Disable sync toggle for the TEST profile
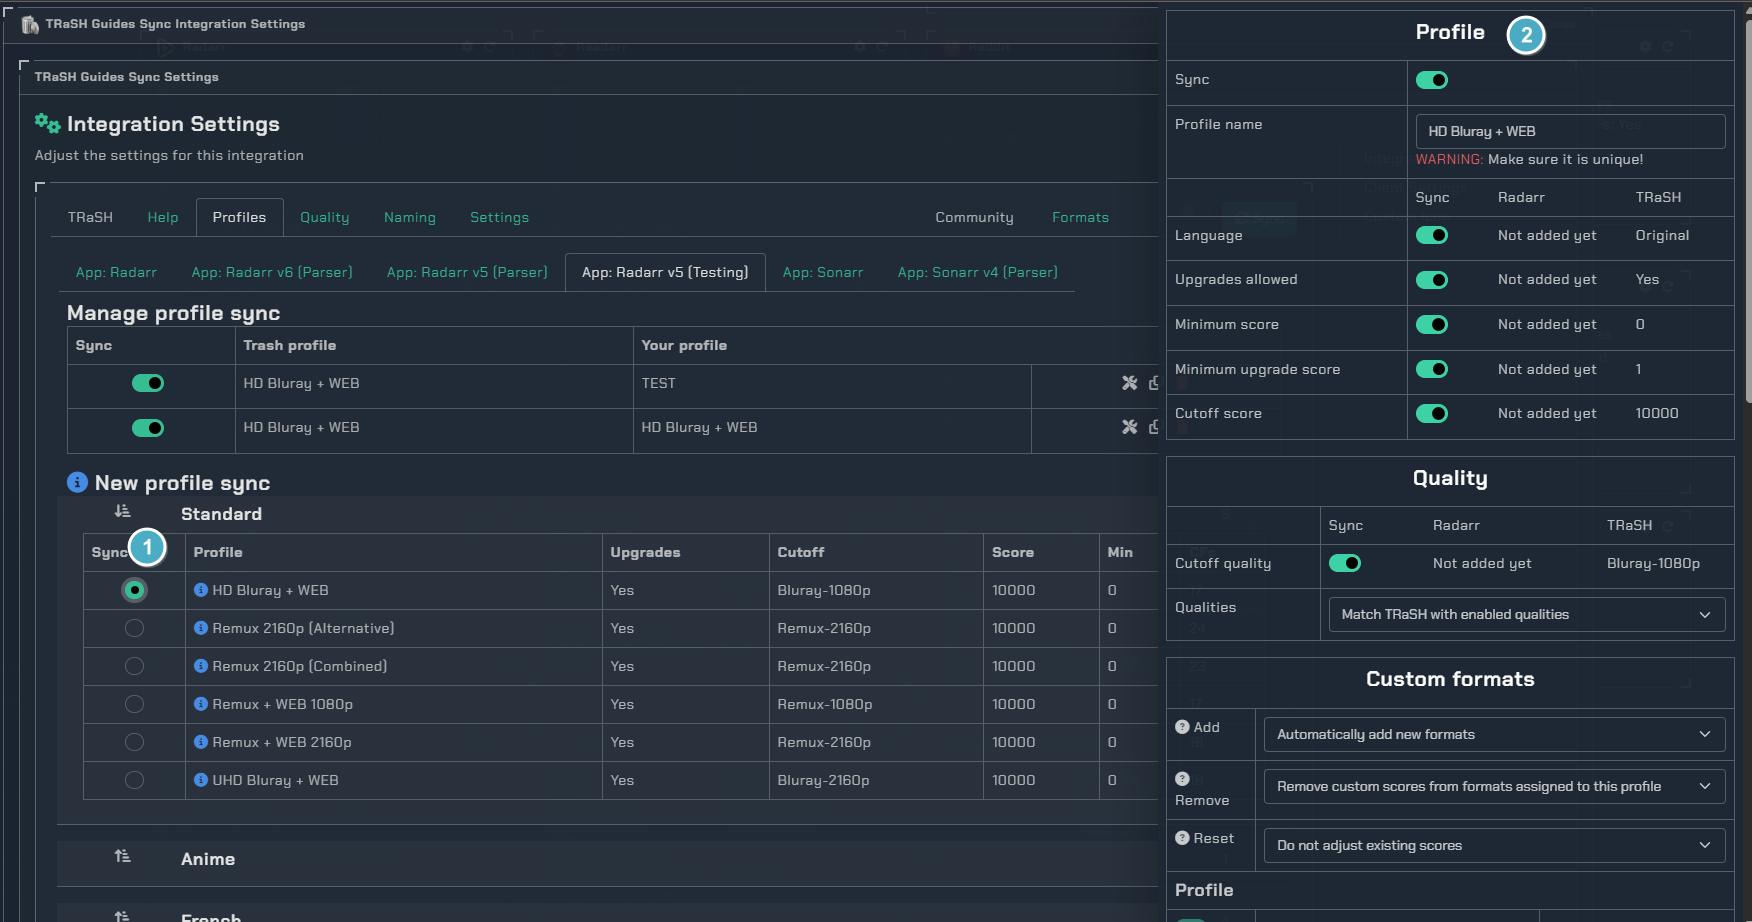Image resolution: width=1752 pixels, height=922 pixels. [148, 383]
